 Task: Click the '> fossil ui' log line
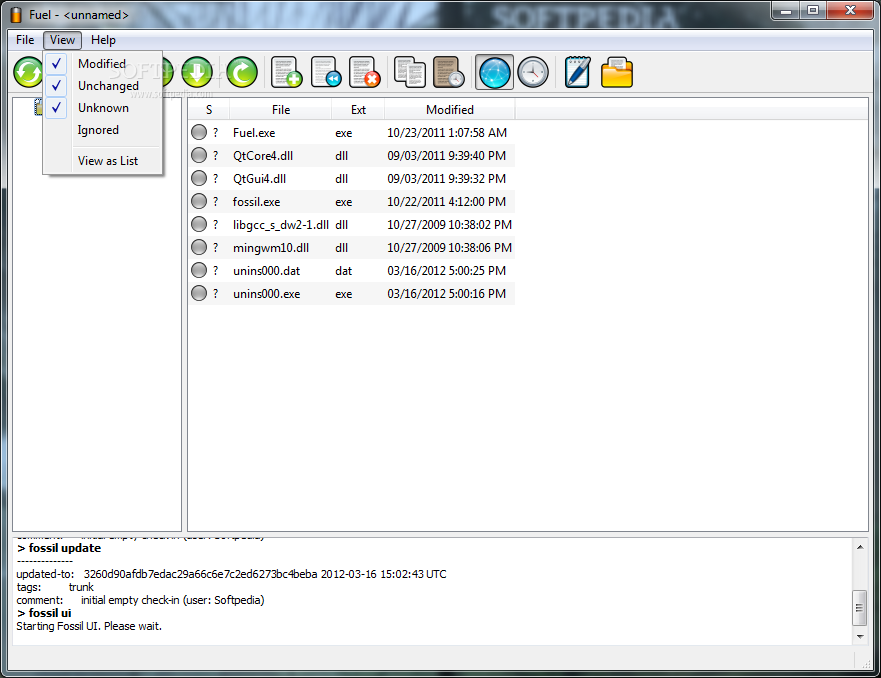(44, 613)
